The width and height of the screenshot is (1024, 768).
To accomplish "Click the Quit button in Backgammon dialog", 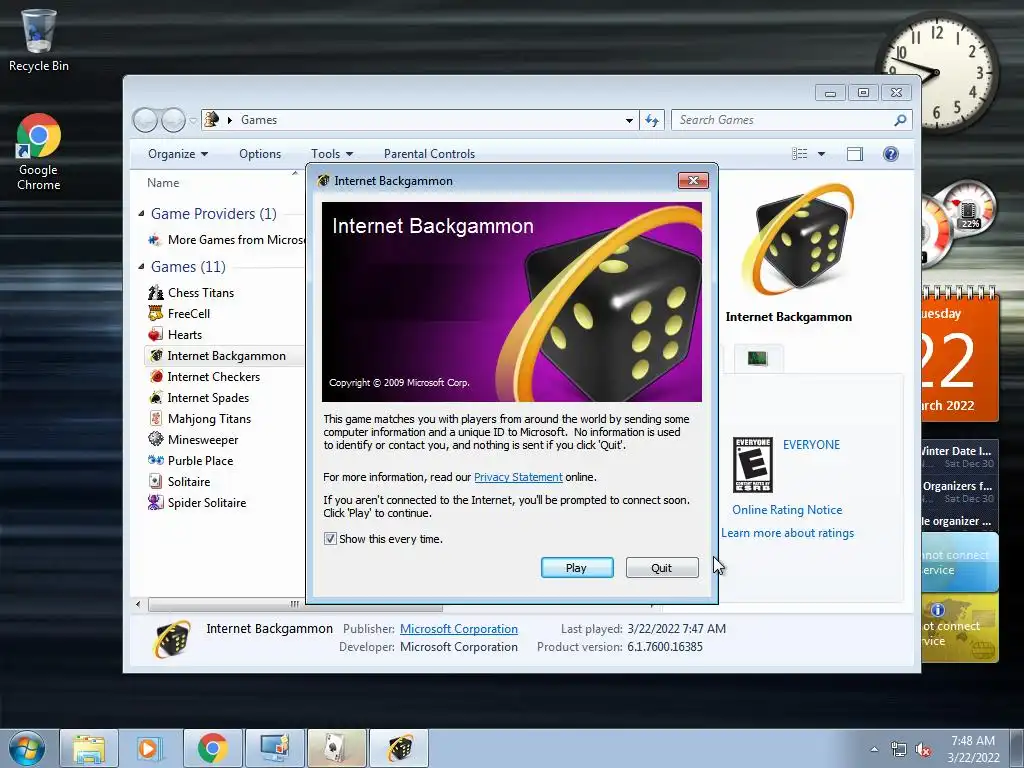I will coord(662,568).
